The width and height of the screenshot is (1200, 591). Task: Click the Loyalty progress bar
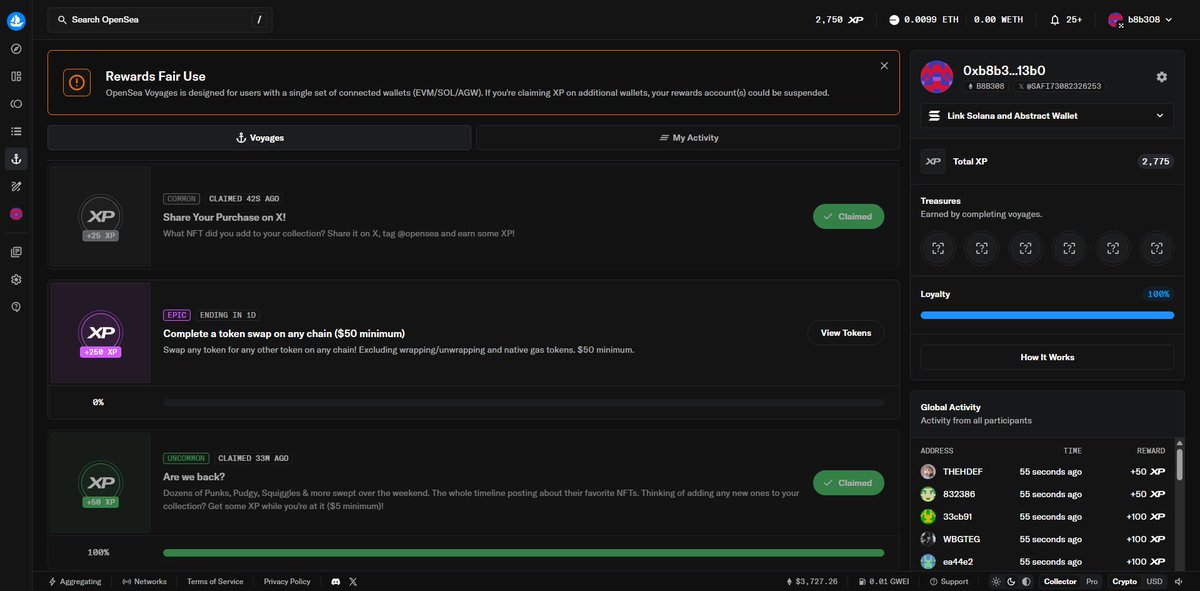[x=1047, y=315]
